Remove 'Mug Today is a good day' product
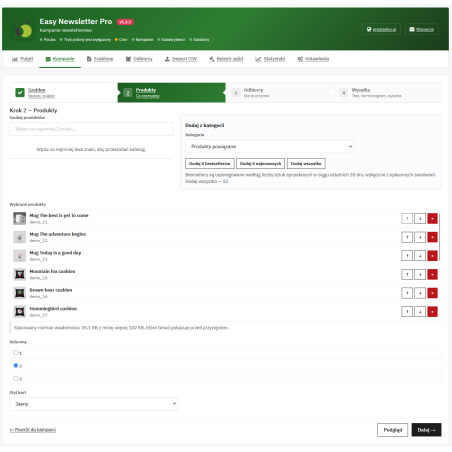 pos(432,256)
